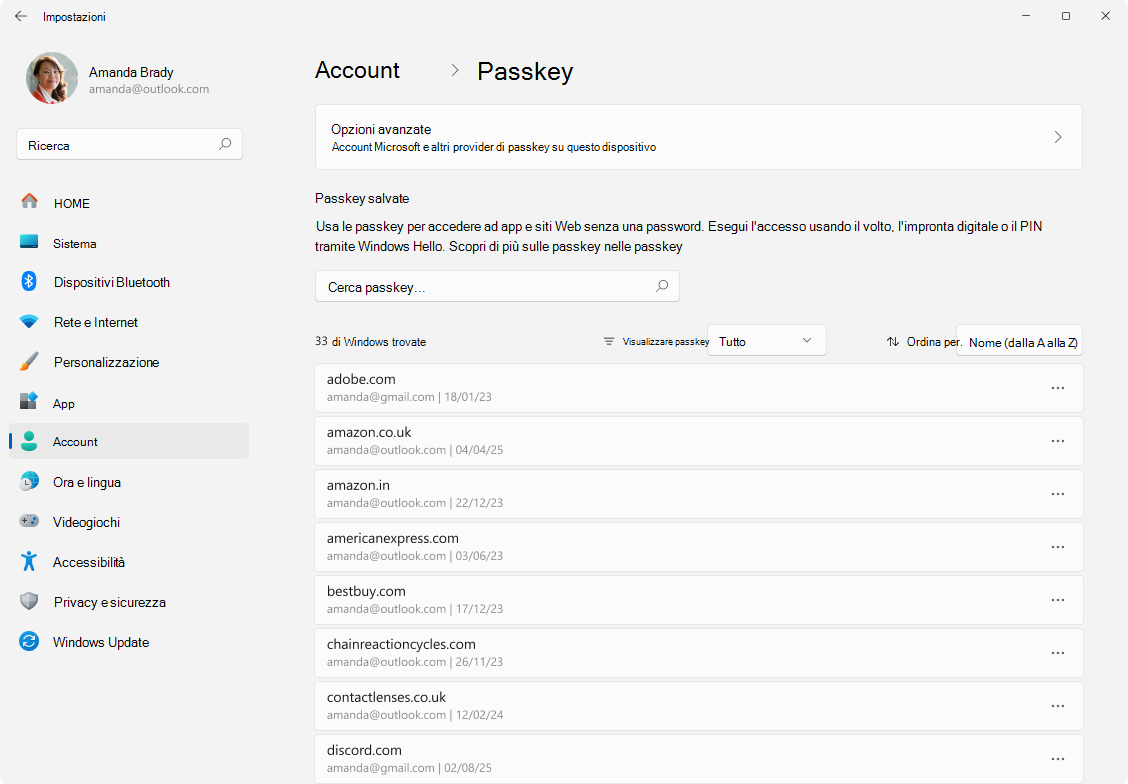1128x784 pixels.
Task: Open the HOME settings icon
Action: [29, 201]
